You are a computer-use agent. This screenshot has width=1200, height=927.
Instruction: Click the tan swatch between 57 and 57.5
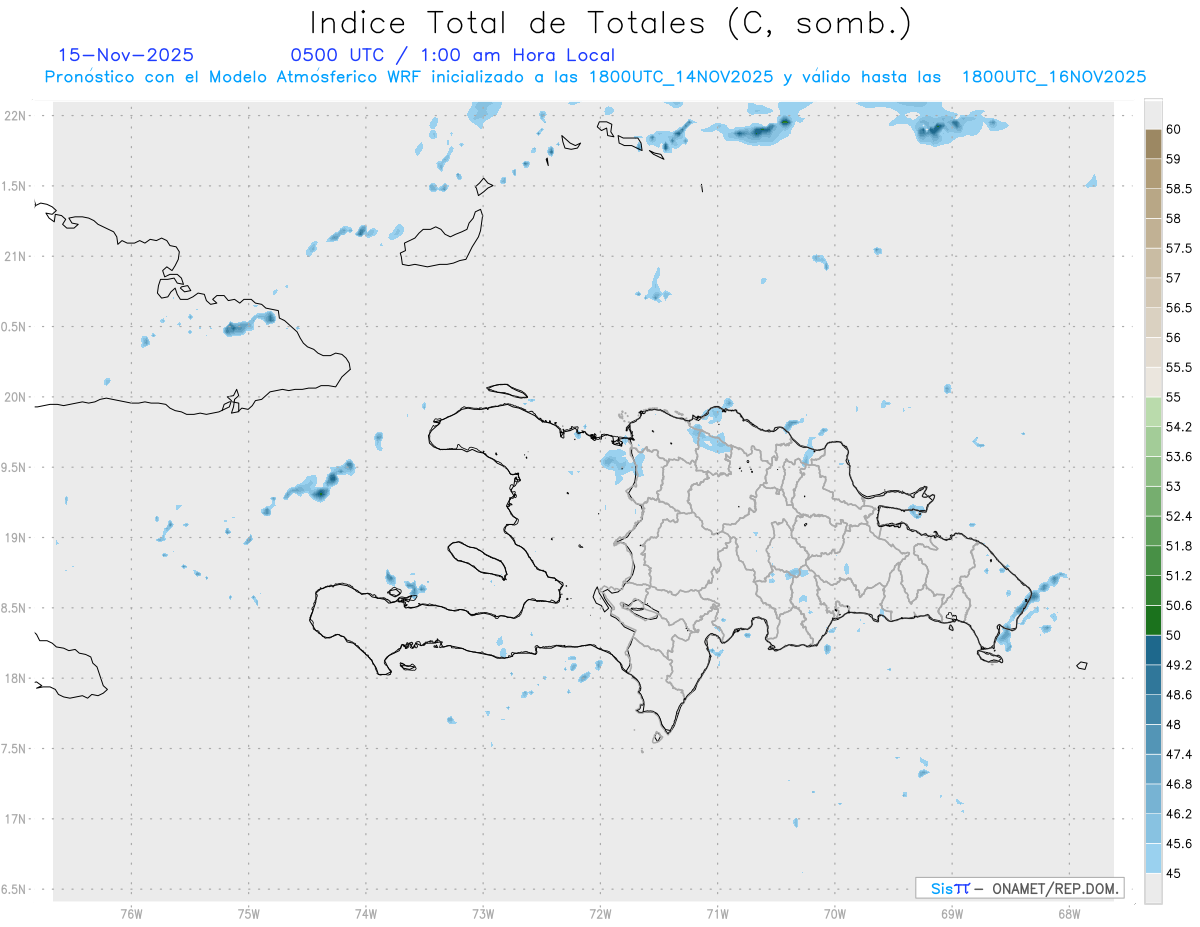[1153, 263]
